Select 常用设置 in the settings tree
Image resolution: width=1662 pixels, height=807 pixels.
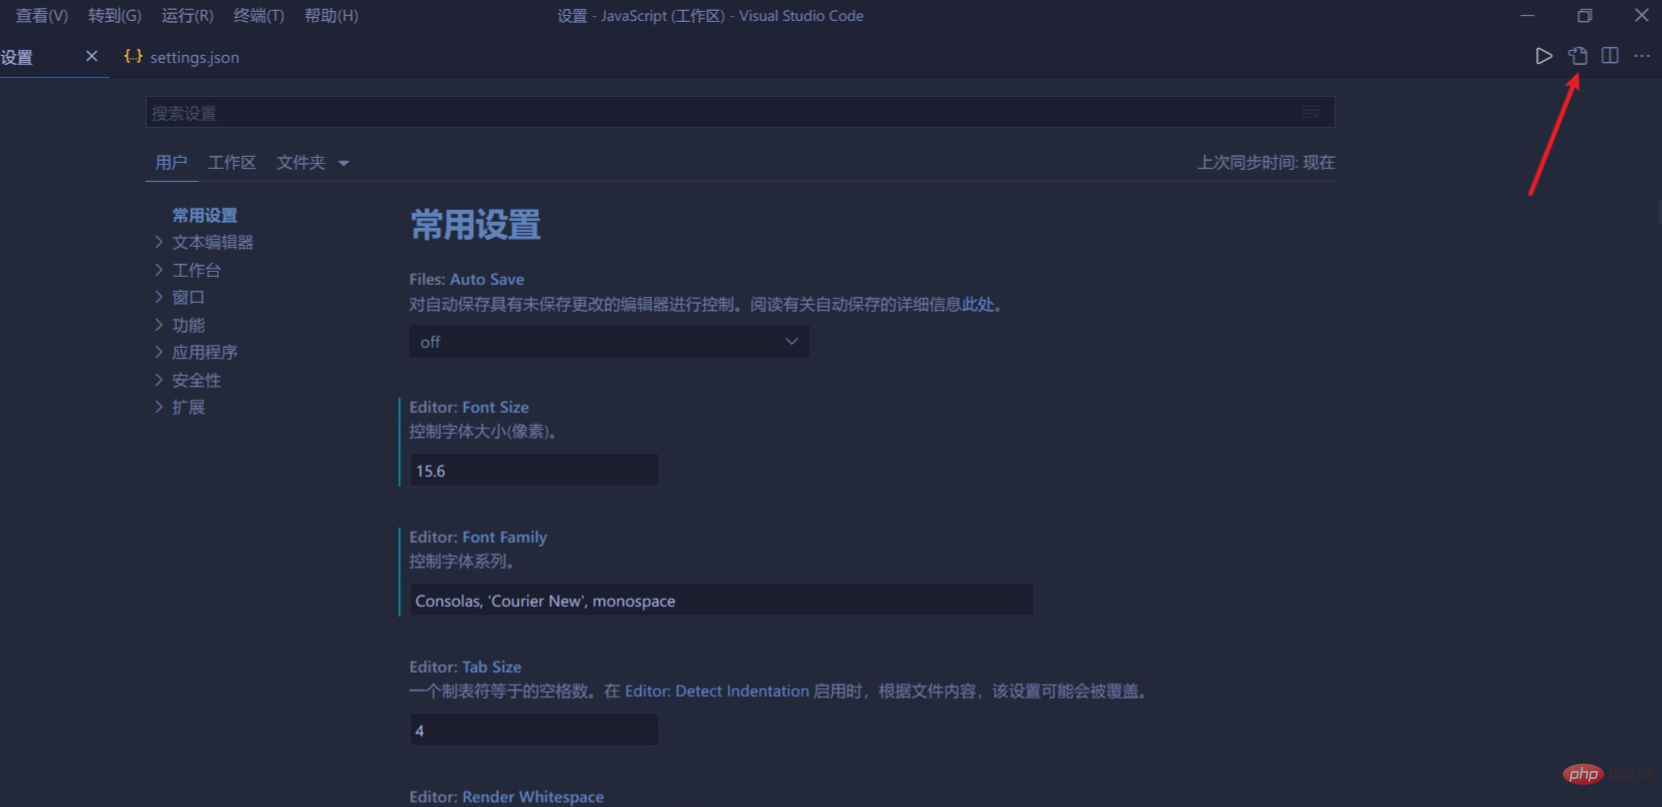pos(205,215)
